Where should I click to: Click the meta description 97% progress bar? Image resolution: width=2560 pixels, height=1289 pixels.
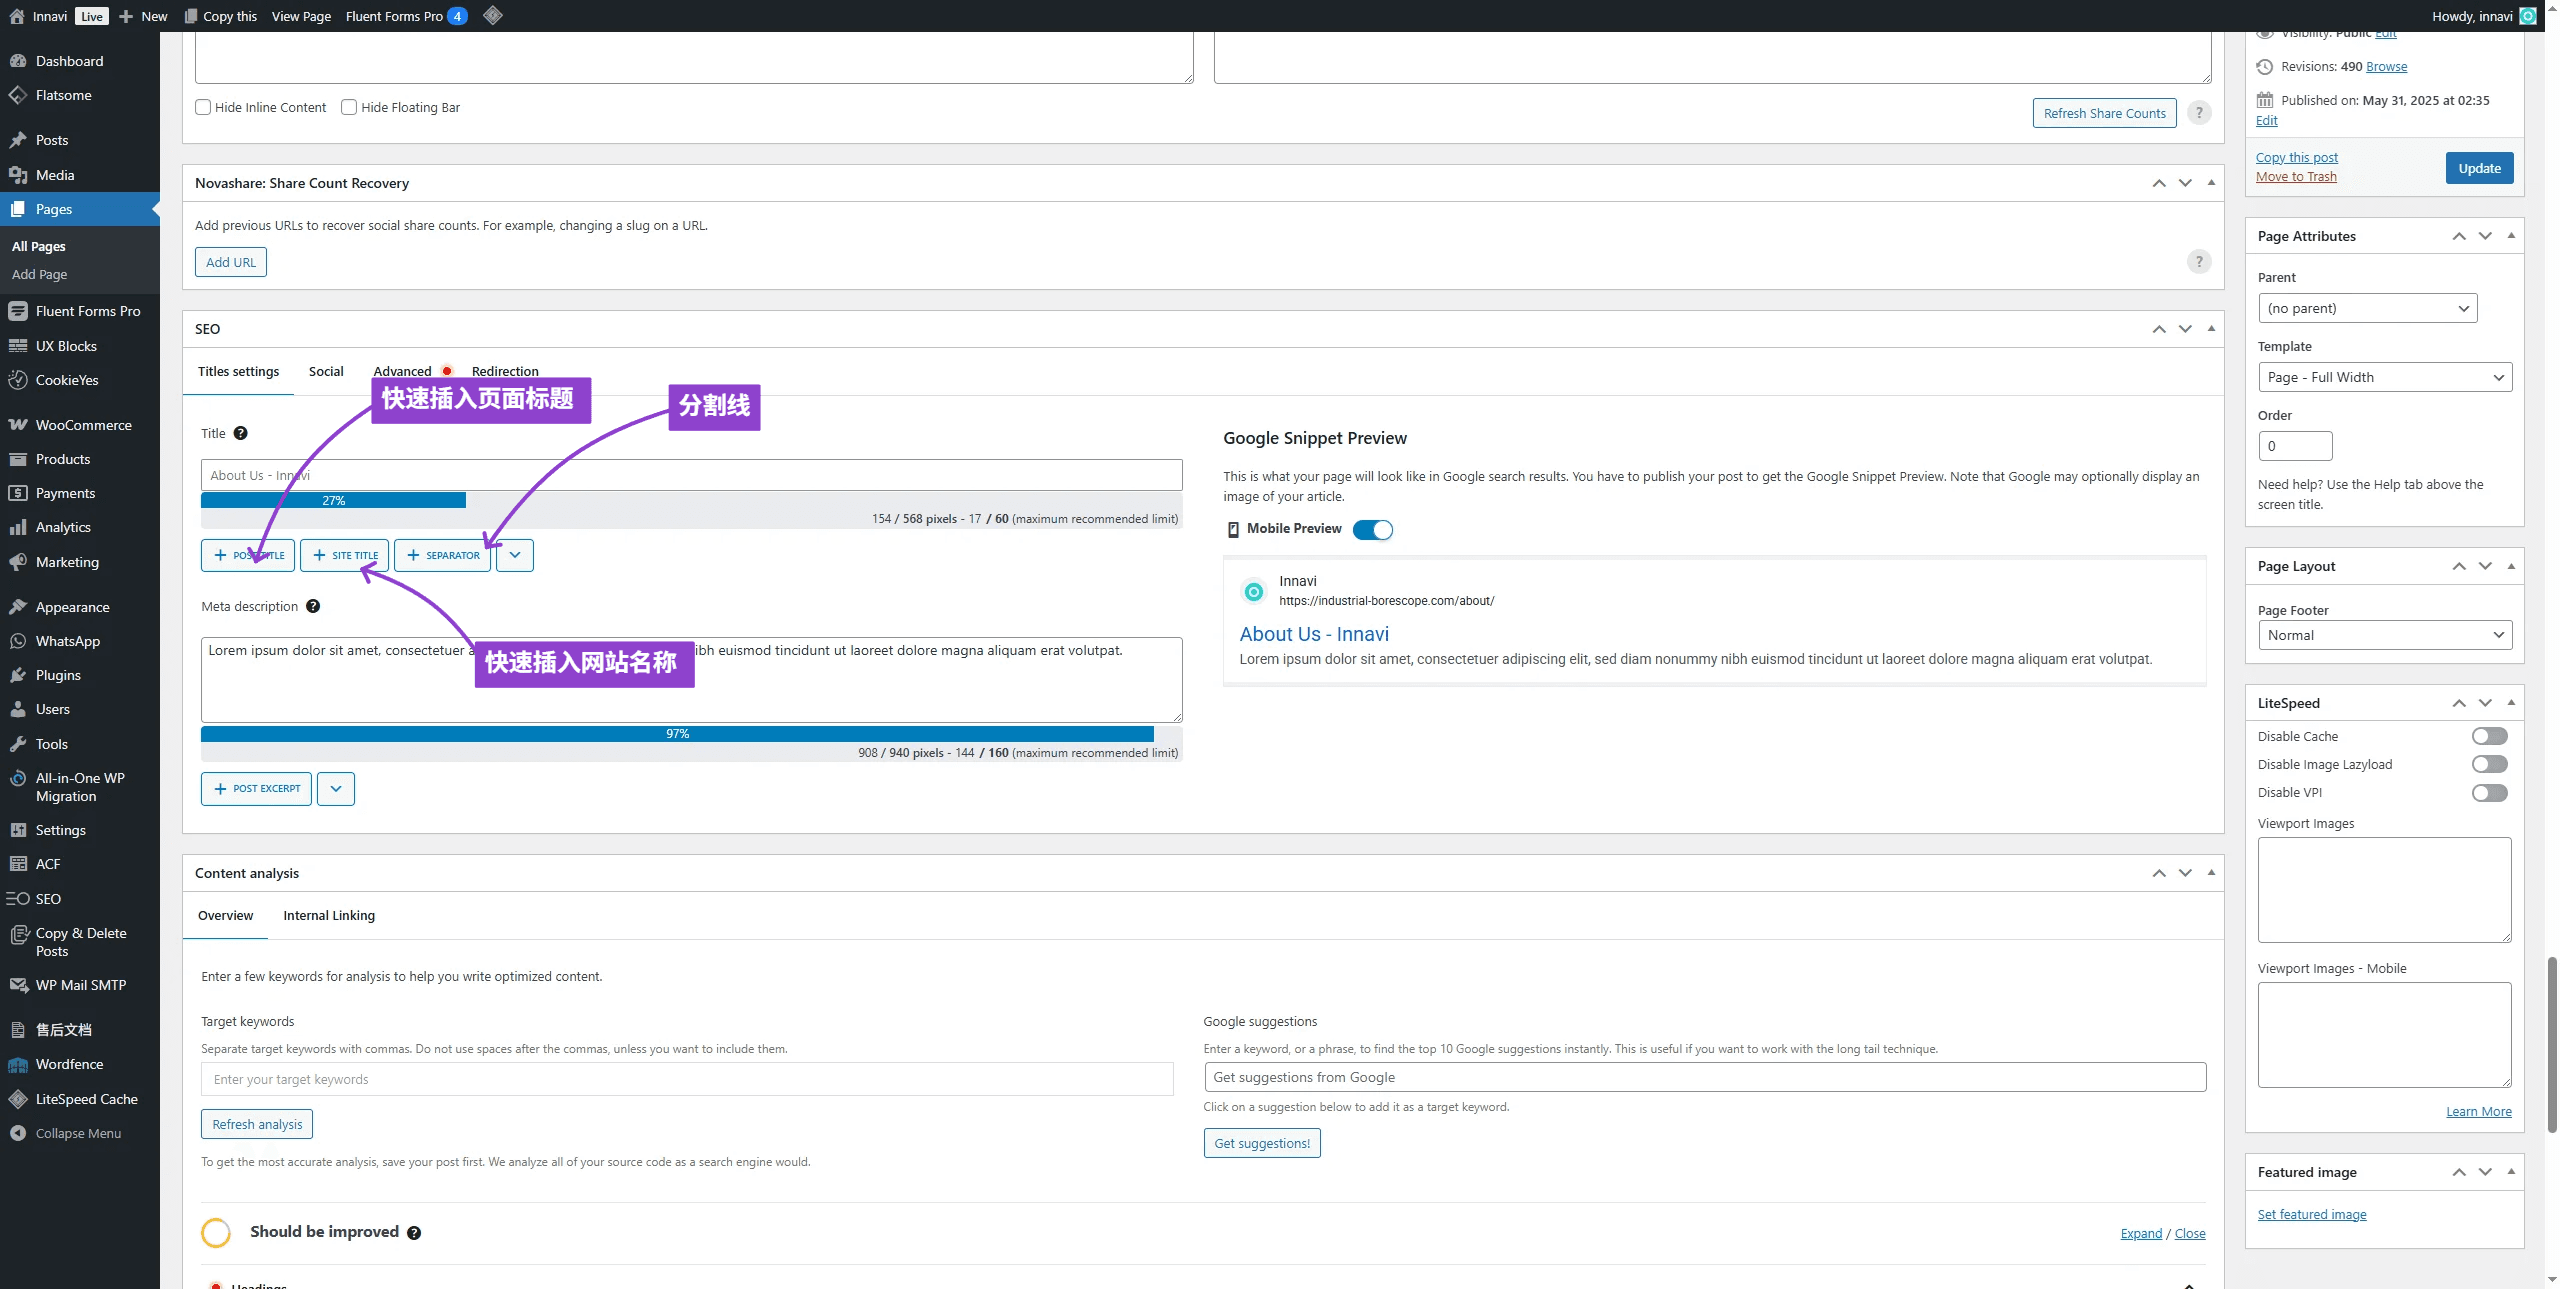coord(677,734)
